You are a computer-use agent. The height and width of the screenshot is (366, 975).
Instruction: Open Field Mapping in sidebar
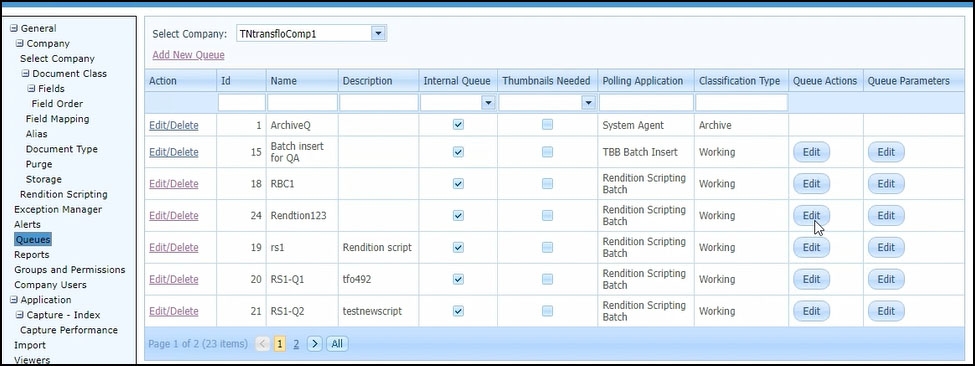pos(57,119)
